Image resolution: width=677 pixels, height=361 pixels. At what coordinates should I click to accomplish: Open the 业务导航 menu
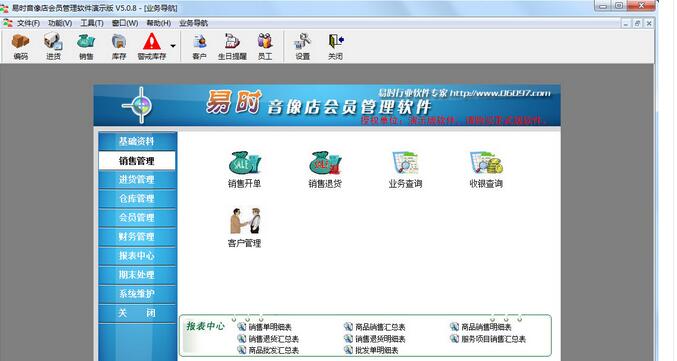193,23
